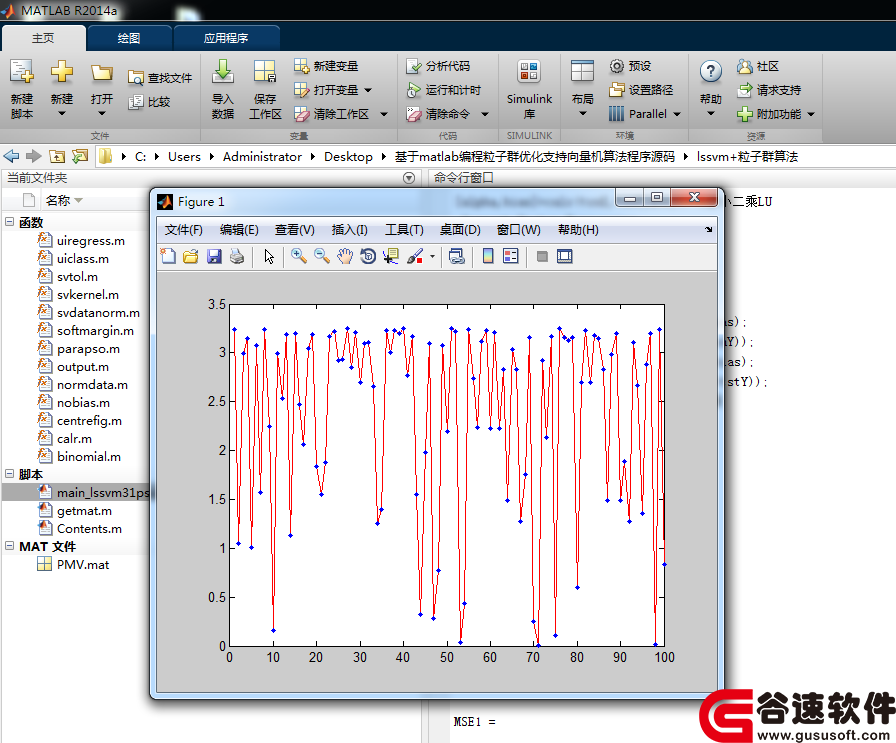Click 运行和计时 run and time
This screenshot has height=743, width=896.
(x=443, y=90)
